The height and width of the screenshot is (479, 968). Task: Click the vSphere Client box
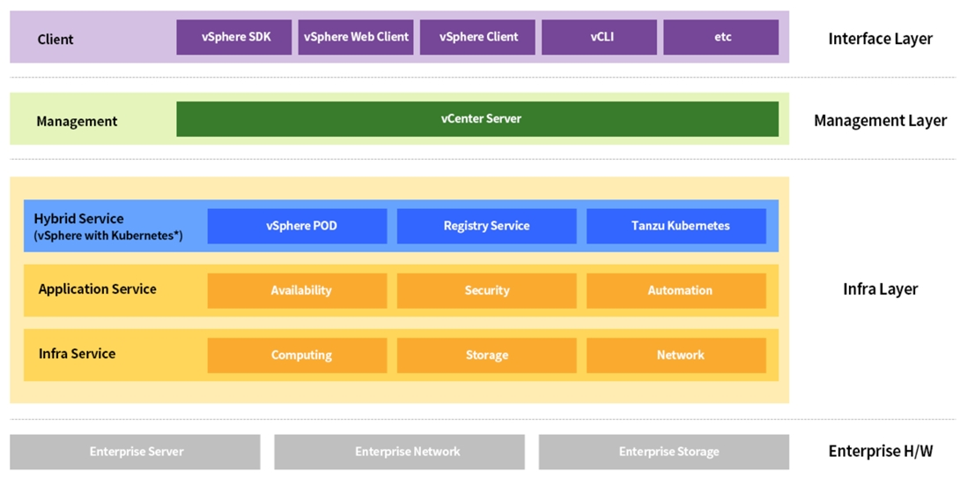click(x=478, y=37)
